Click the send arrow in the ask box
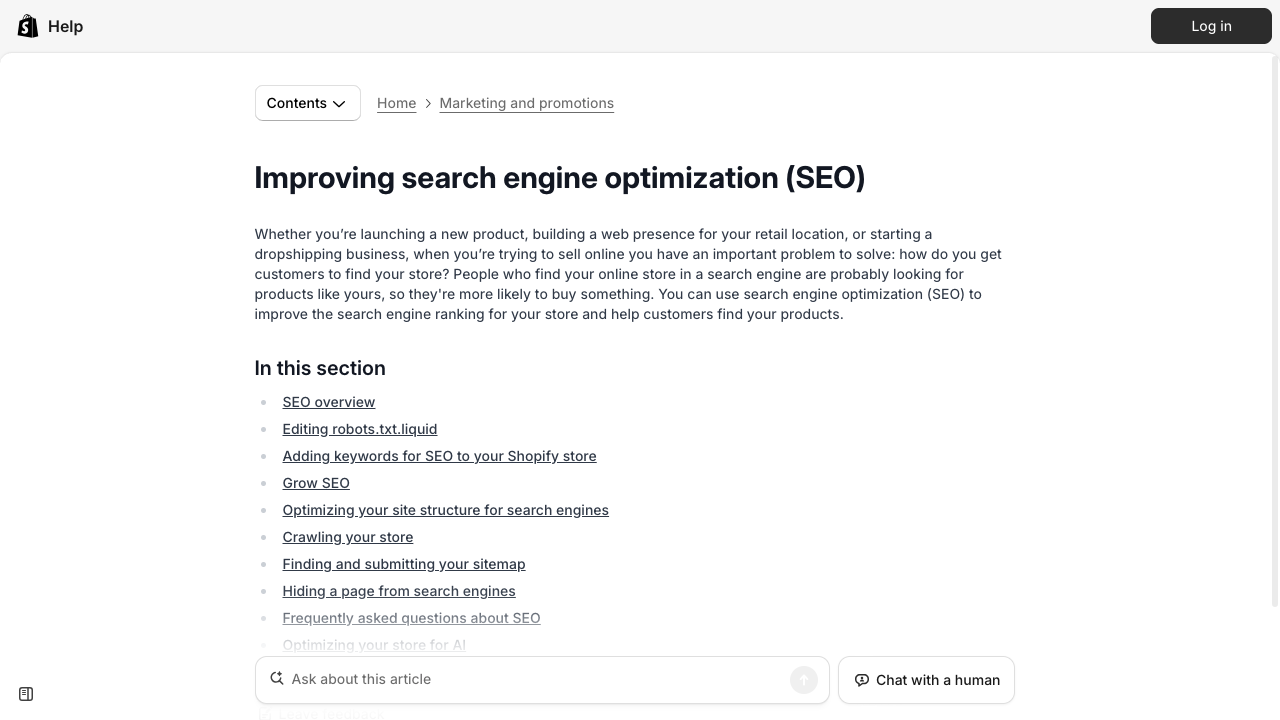 click(x=804, y=680)
